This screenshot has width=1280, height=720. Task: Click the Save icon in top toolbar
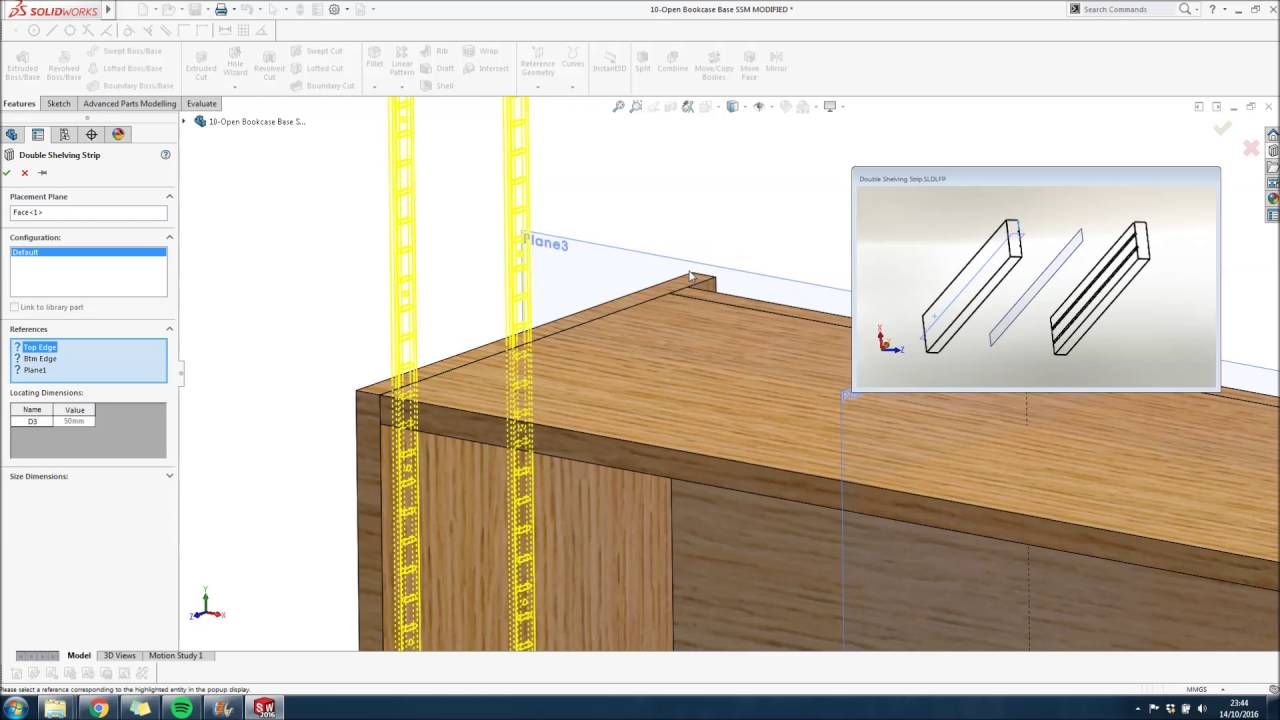point(194,9)
